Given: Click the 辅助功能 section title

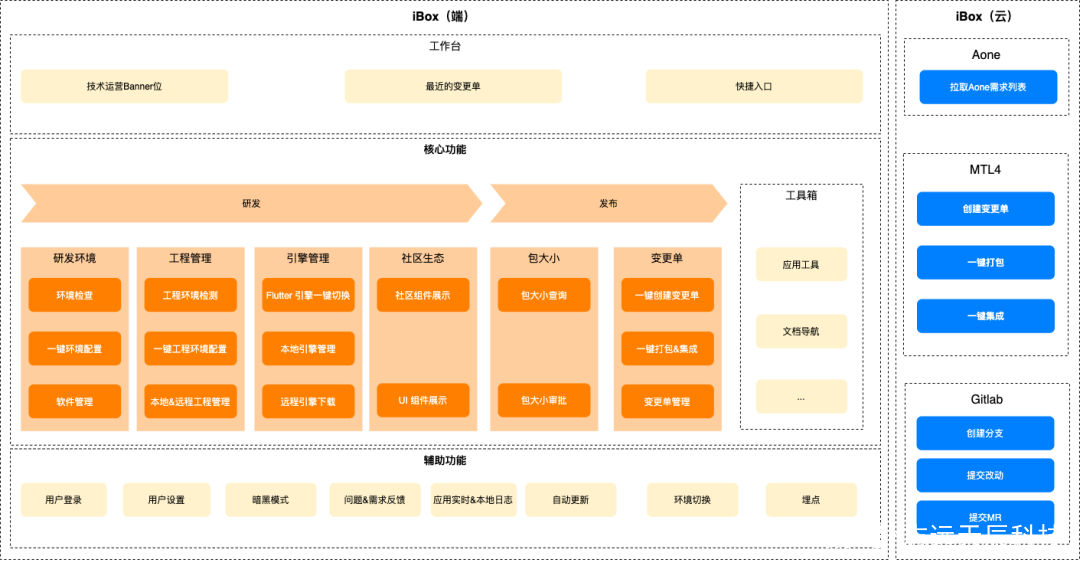Looking at the screenshot, I should click(x=445, y=461).
